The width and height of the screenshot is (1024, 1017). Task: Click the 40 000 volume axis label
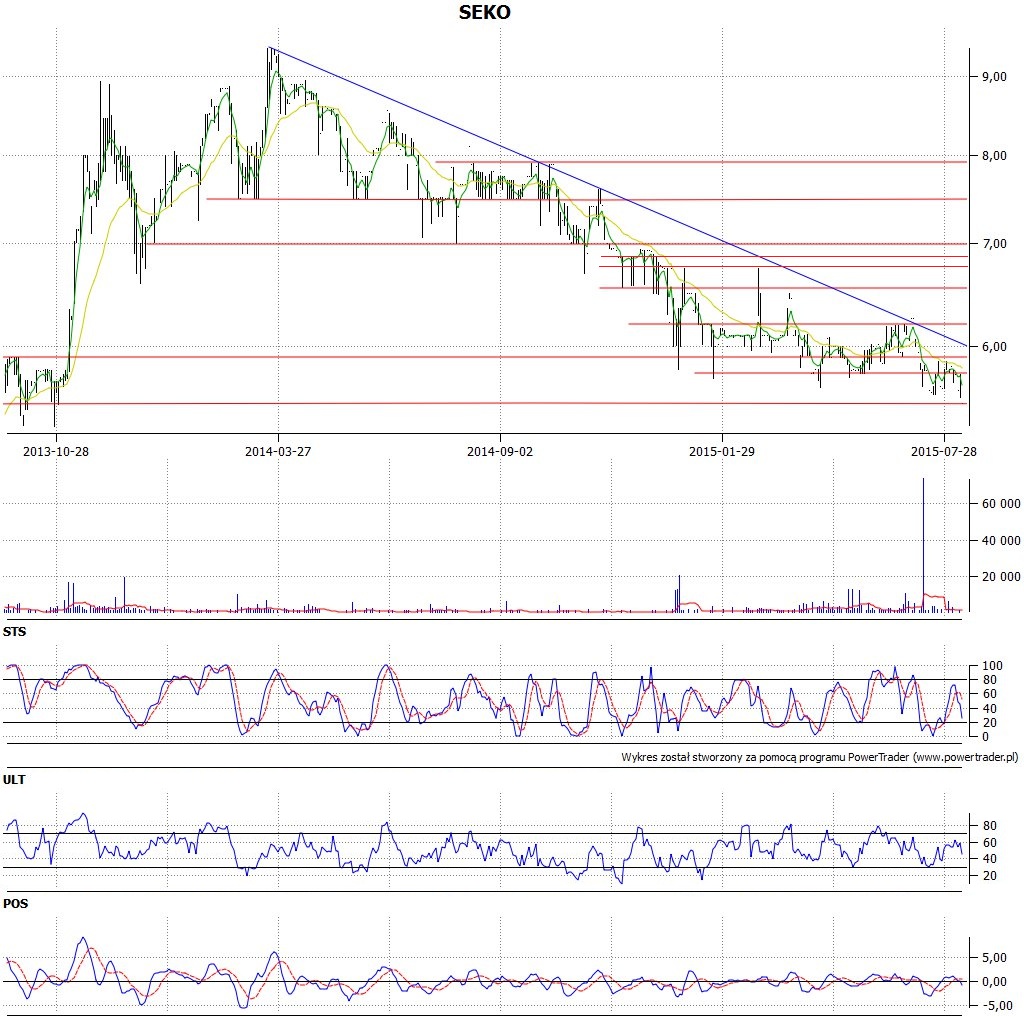tap(1000, 540)
